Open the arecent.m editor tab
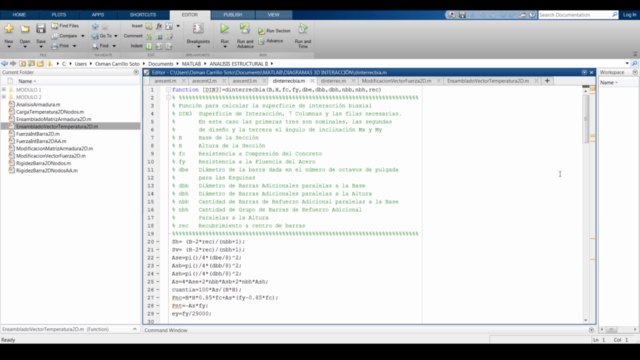Image resolution: width=640 pixels, height=360 pixels. pos(165,81)
